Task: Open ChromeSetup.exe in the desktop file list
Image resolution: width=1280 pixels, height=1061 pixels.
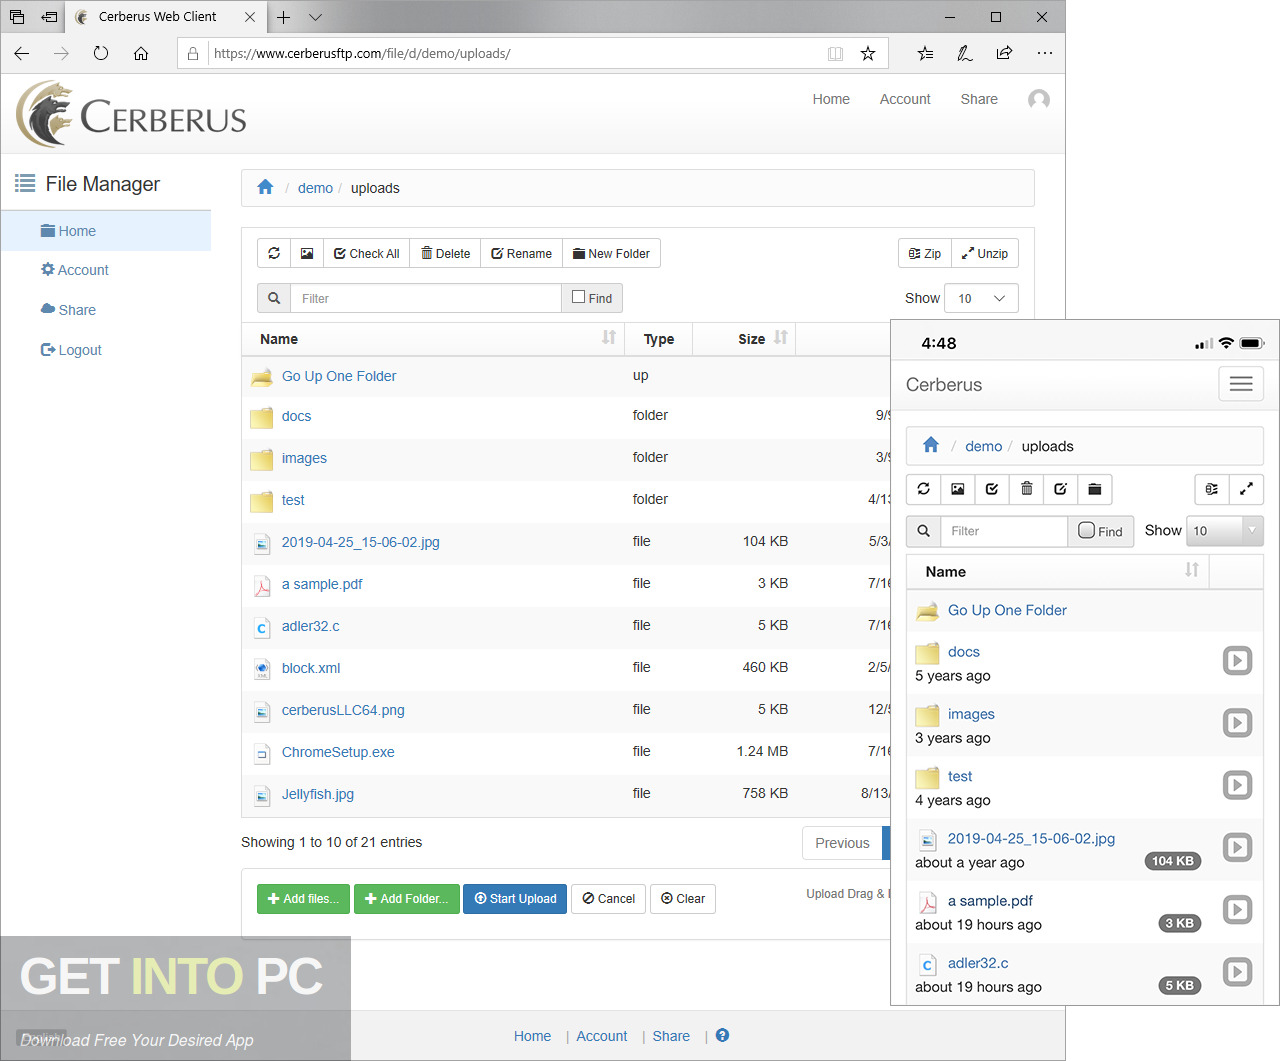Action: coord(338,752)
